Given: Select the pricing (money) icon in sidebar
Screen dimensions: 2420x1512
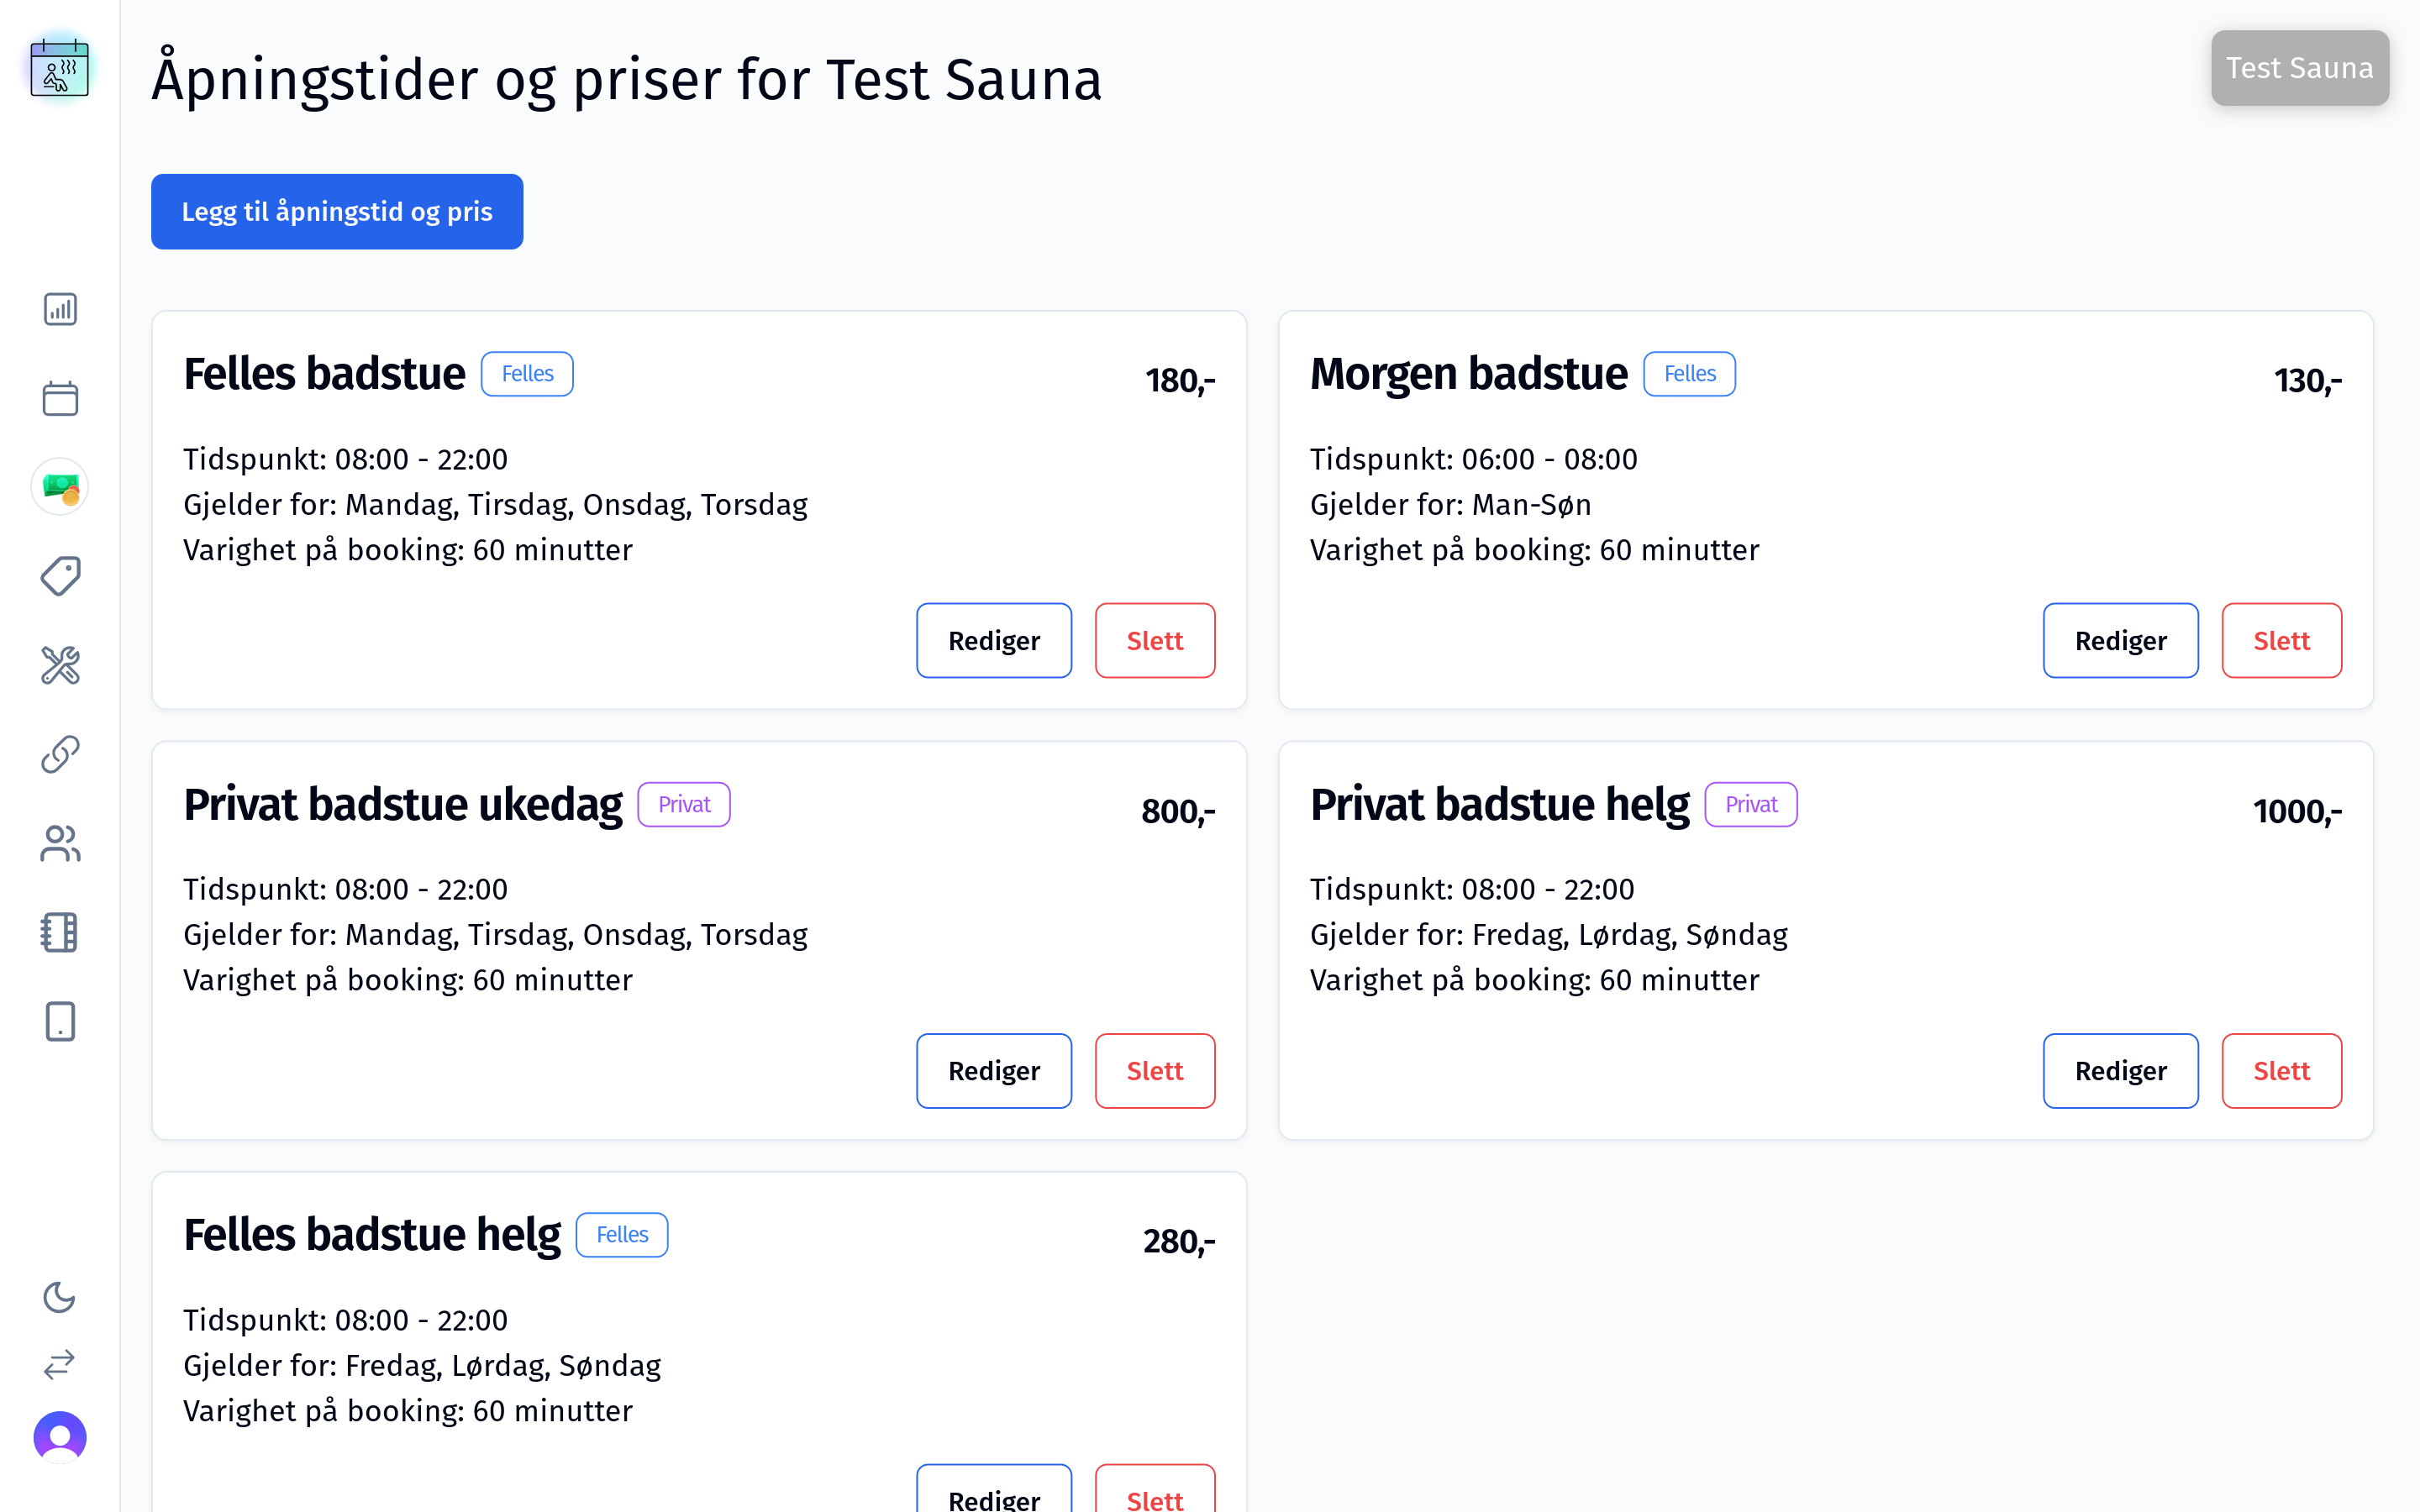Looking at the screenshot, I should [59, 487].
